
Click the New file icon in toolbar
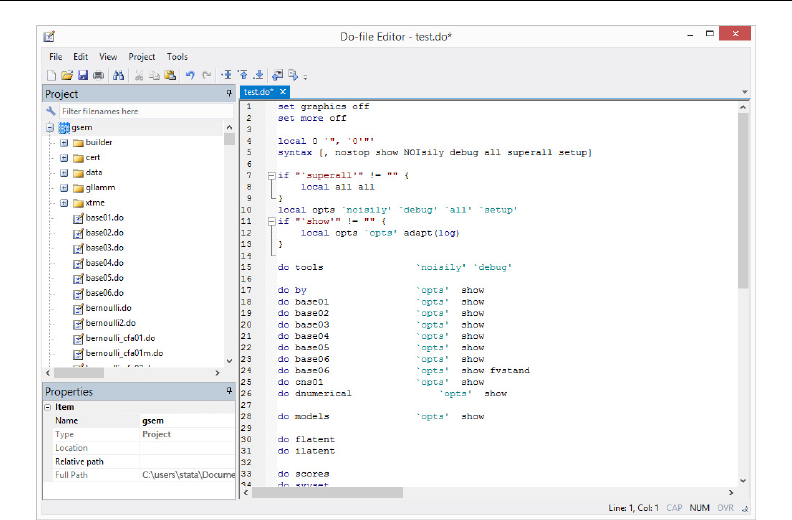coord(51,75)
